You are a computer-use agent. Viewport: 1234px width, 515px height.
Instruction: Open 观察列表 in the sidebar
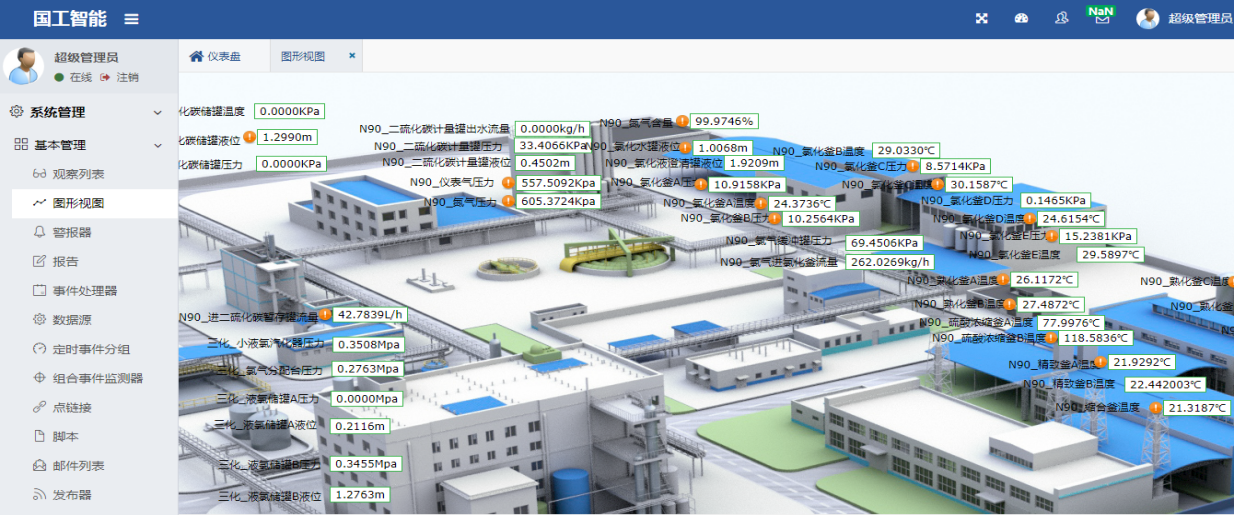pos(78,174)
